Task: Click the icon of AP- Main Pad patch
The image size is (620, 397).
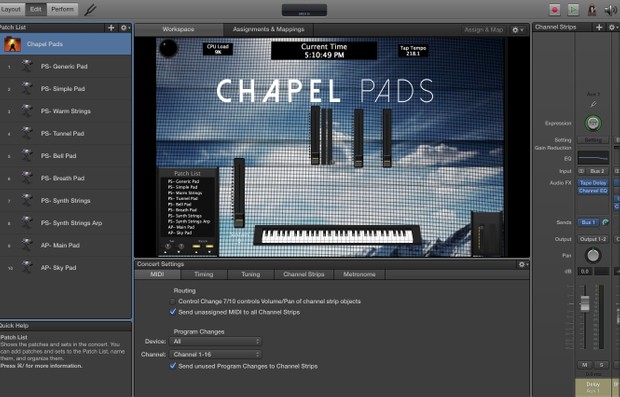Action: (27, 245)
